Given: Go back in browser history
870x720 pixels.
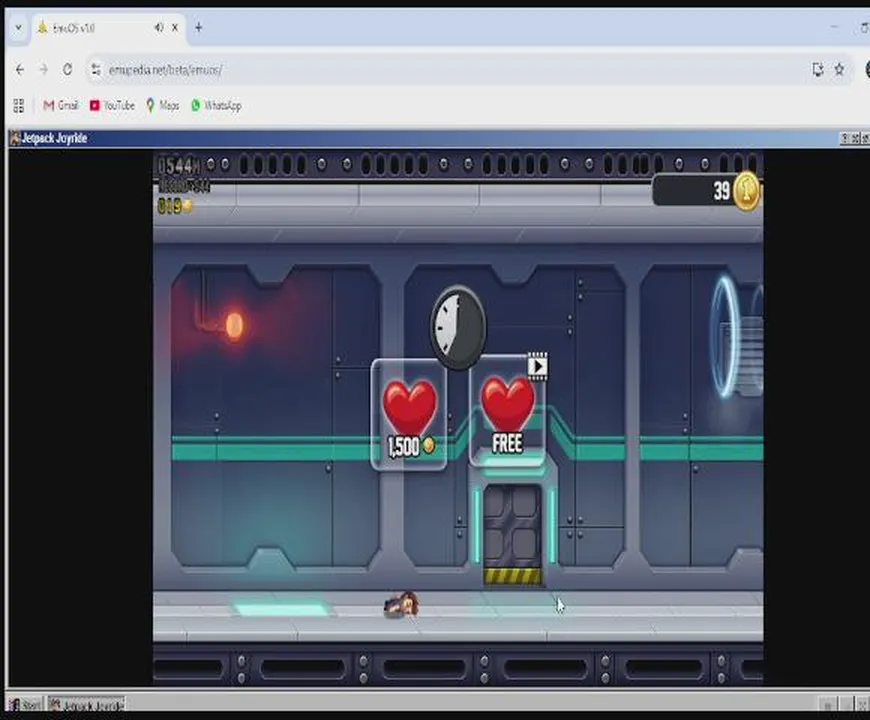Looking at the screenshot, I should pos(20,69).
